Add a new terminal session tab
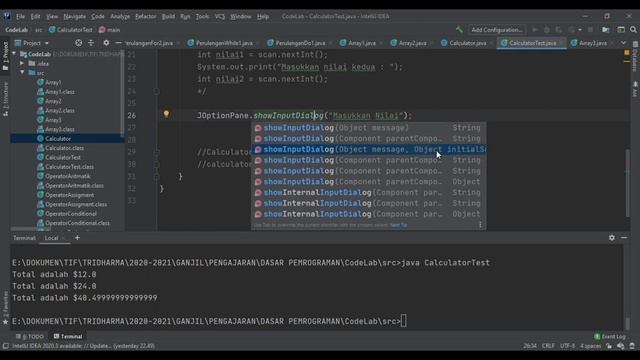This screenshot has width=640, height=360. tap(77, 238)
